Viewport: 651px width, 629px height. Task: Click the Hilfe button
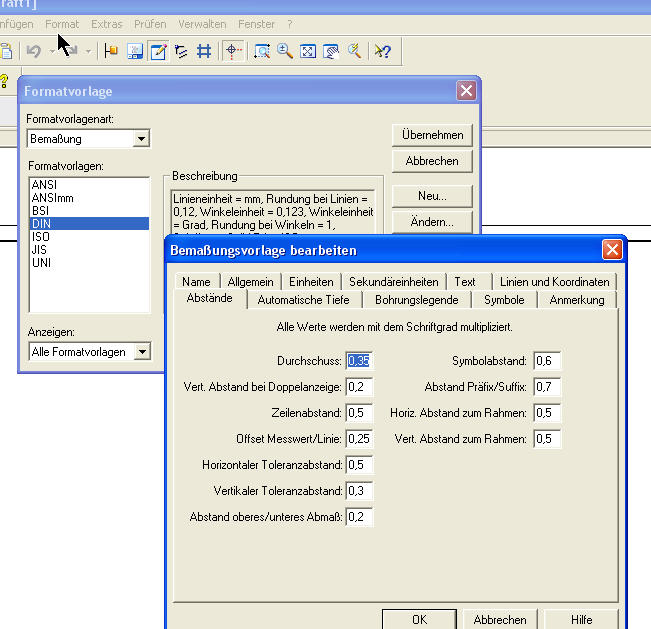tap(581, 619)
